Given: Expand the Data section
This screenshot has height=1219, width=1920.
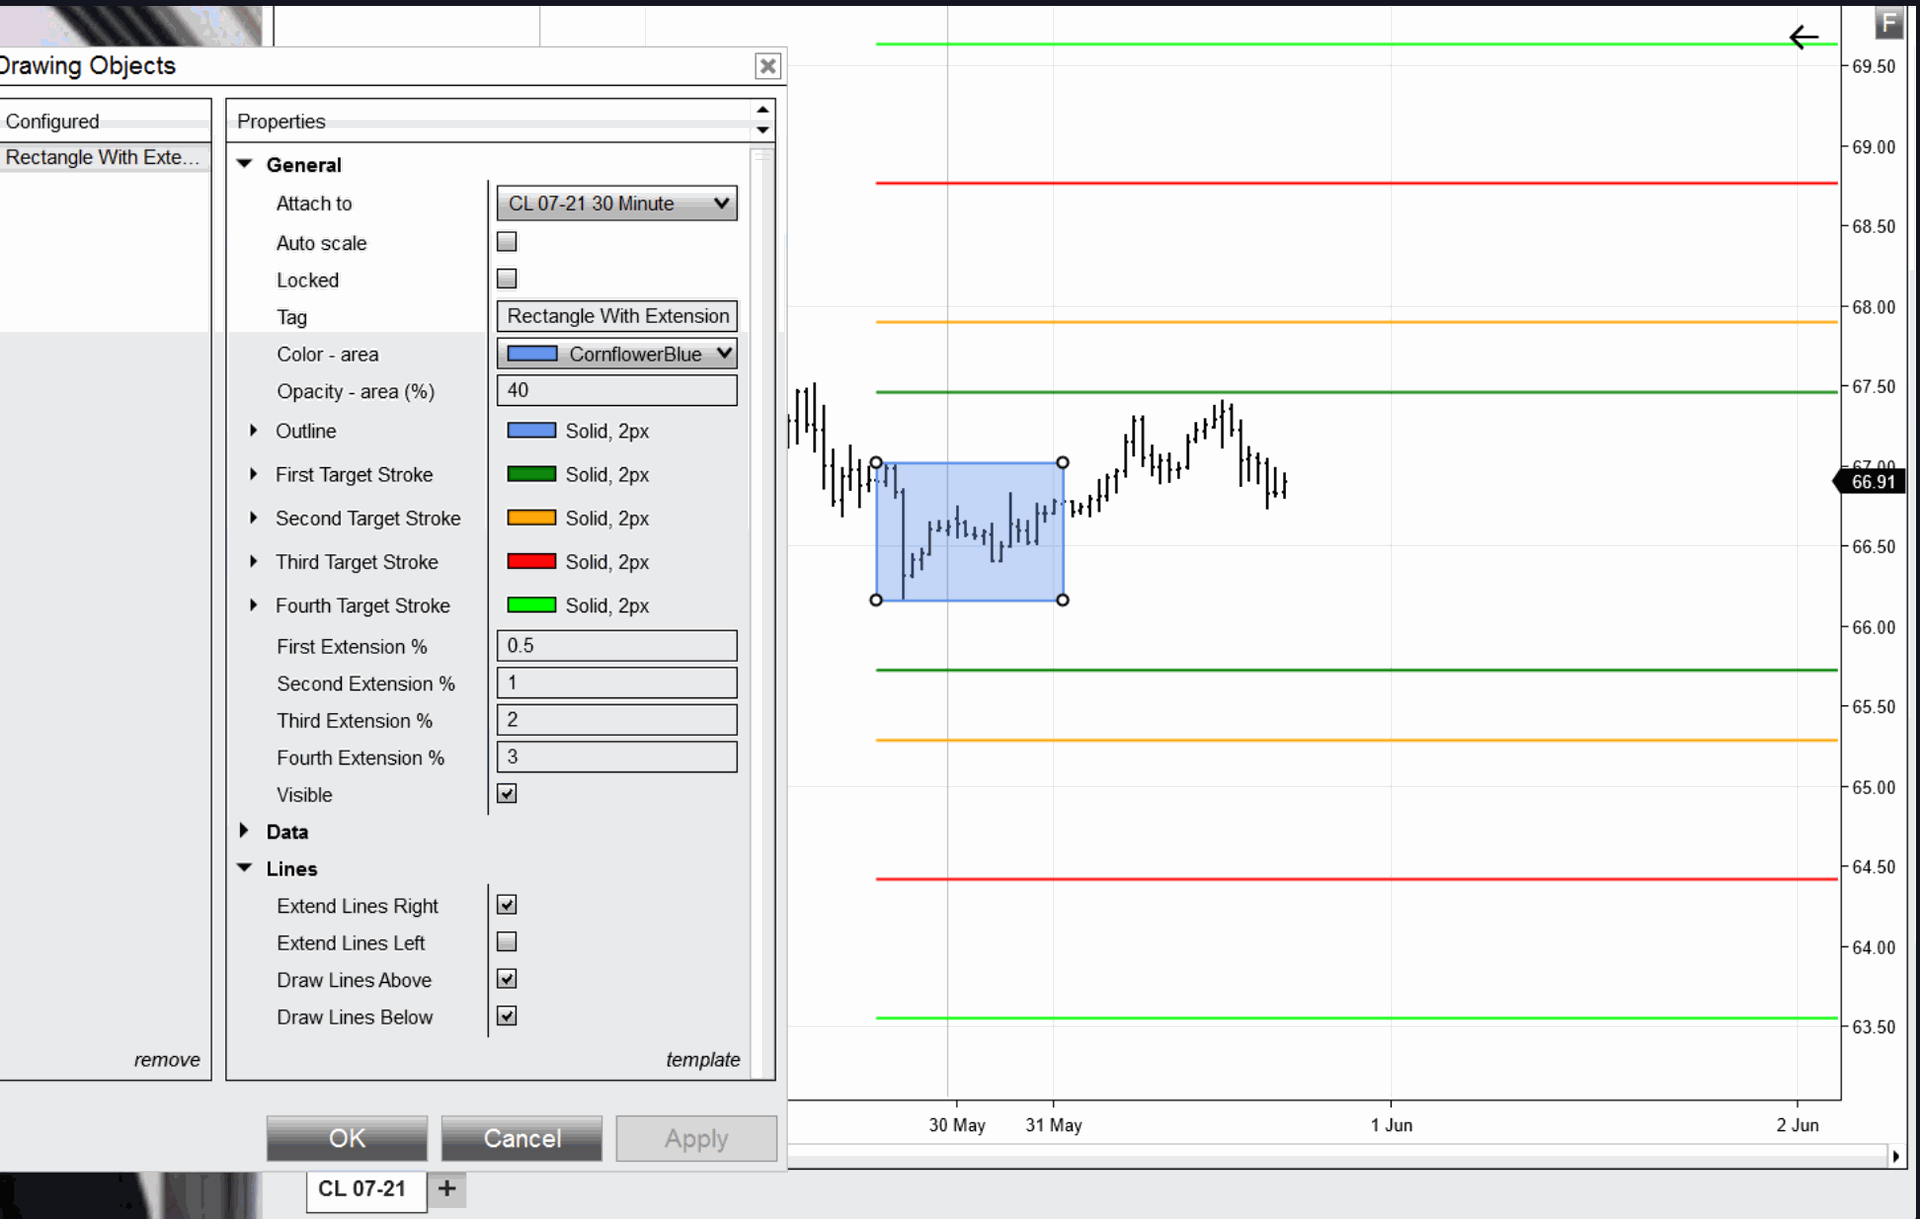Looking at the screenshot, I should click(x=244, y=830).
